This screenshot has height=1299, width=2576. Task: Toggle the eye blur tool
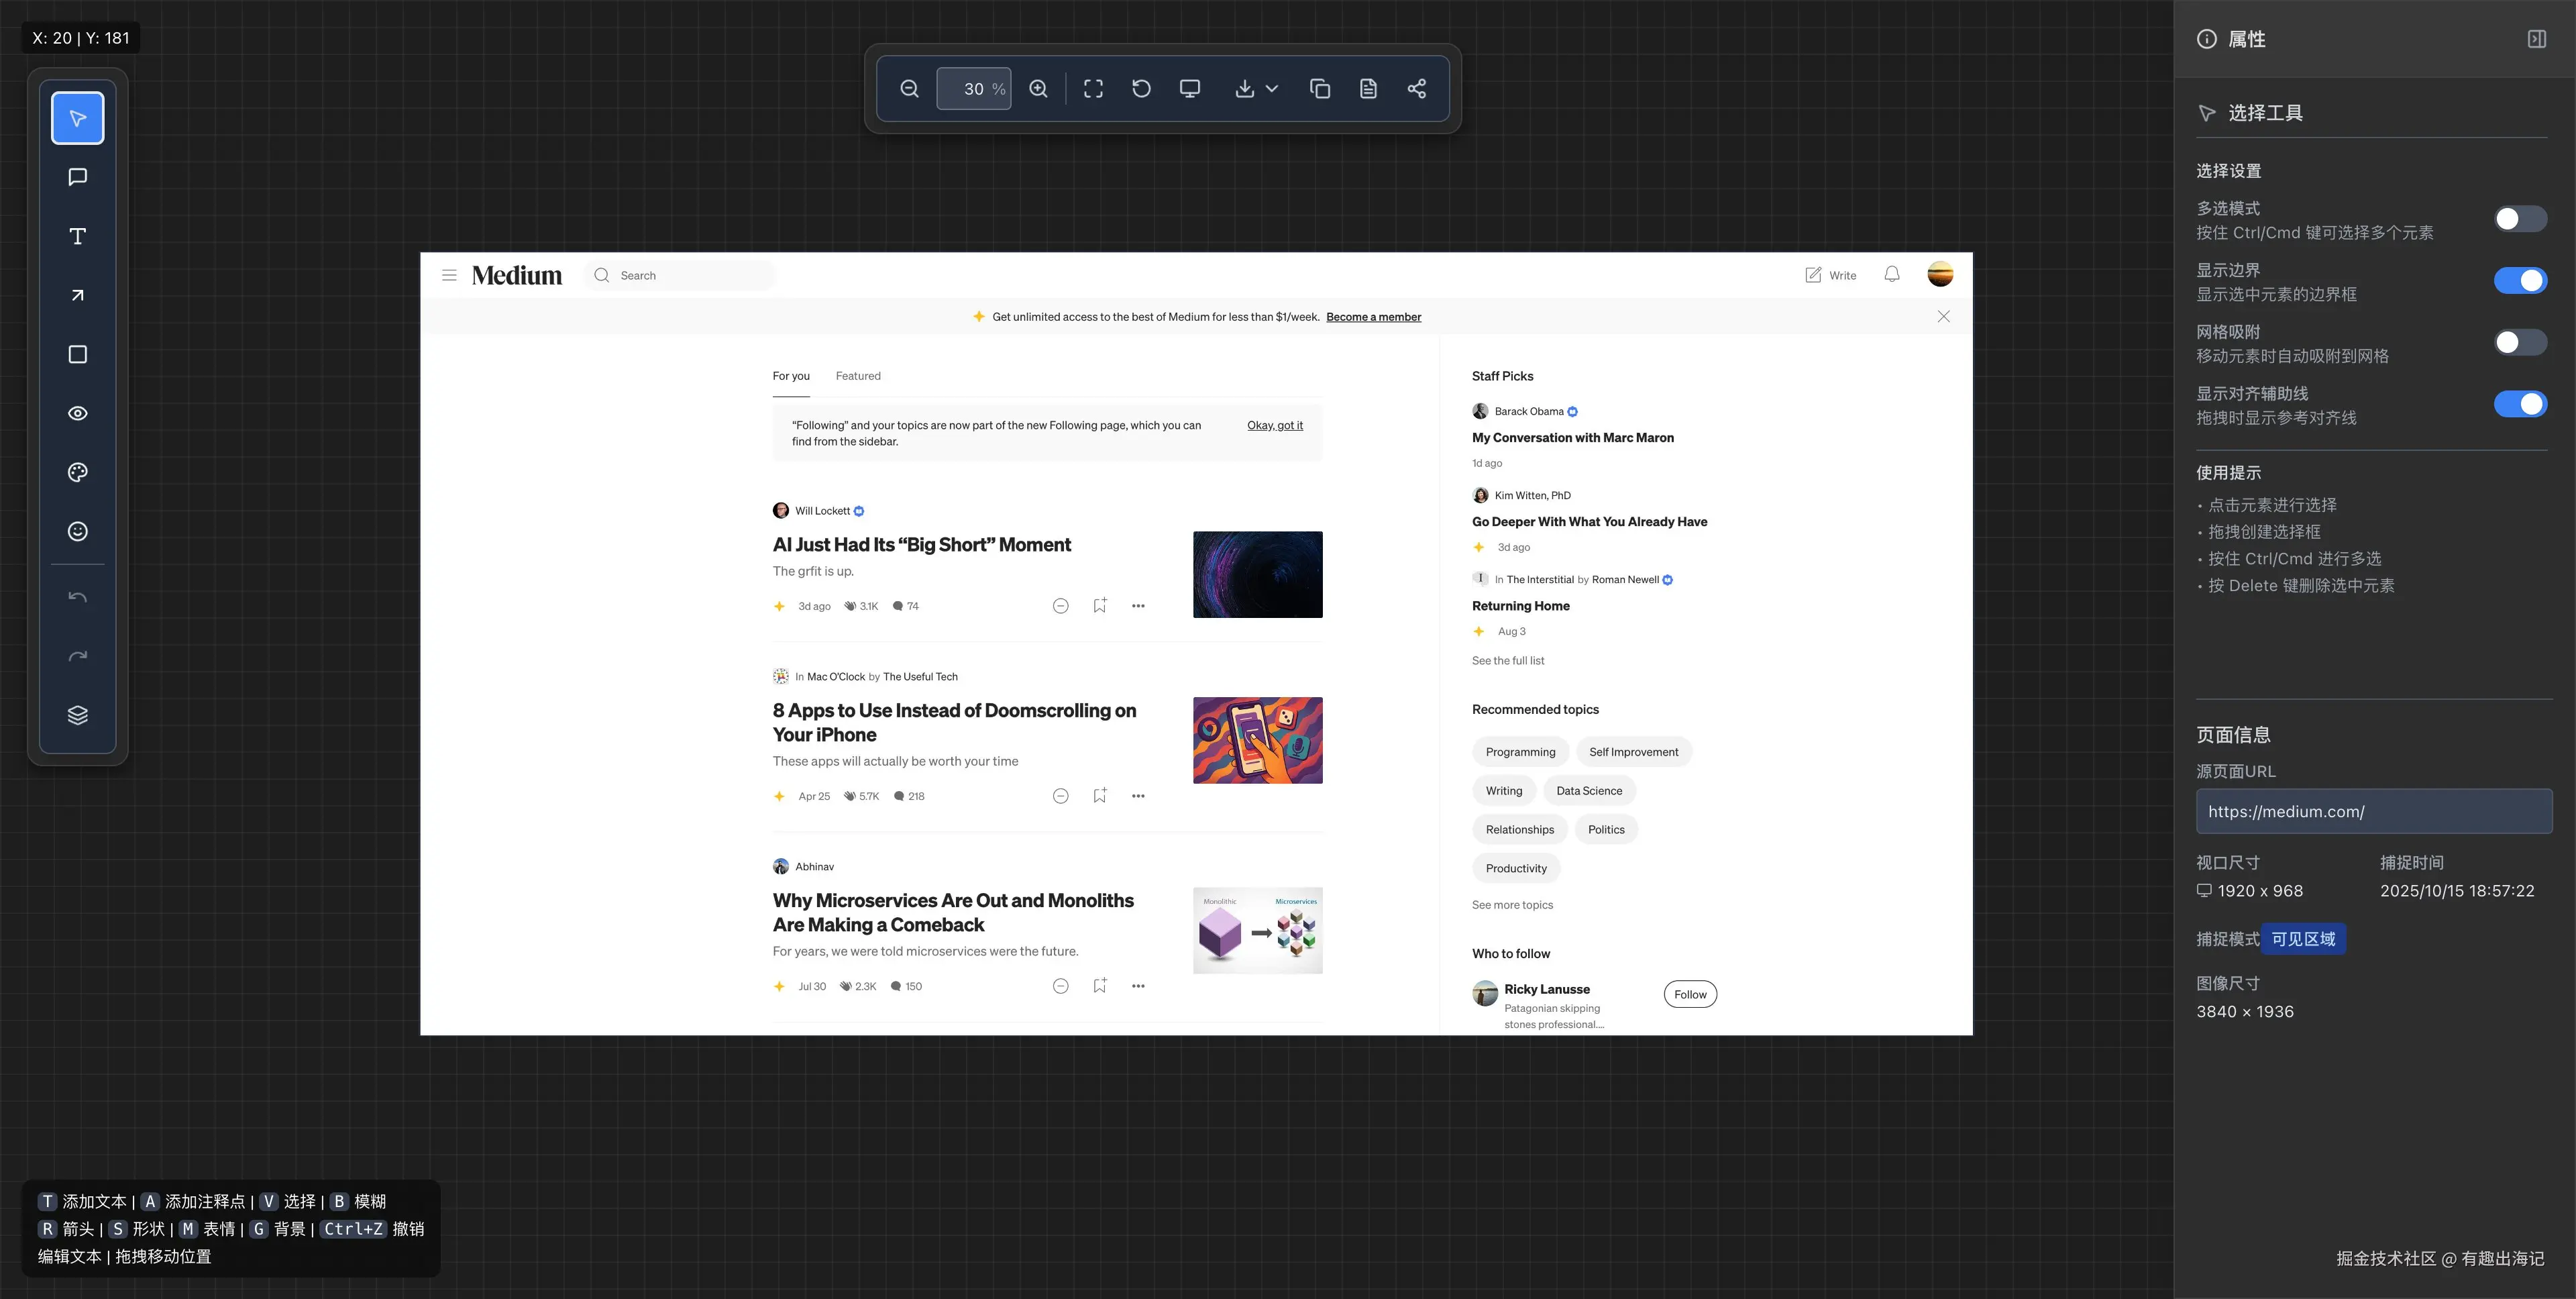77,413
